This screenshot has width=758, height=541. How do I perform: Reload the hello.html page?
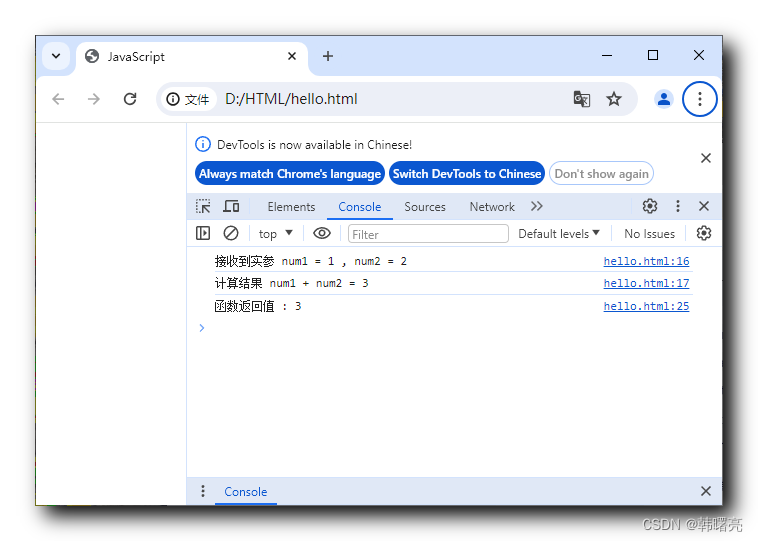tap(130, 99)
